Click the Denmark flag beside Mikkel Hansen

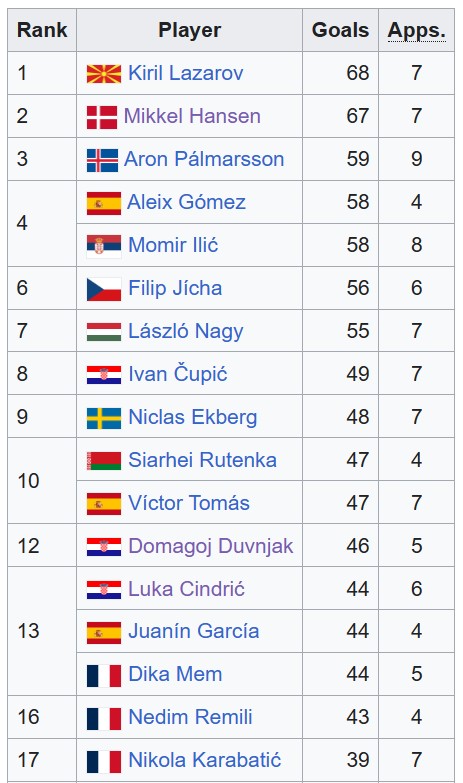[102, 117]
